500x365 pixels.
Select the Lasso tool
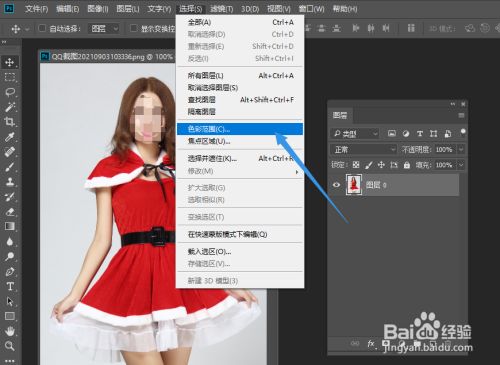pyautogui.click(x=10, y=92)
